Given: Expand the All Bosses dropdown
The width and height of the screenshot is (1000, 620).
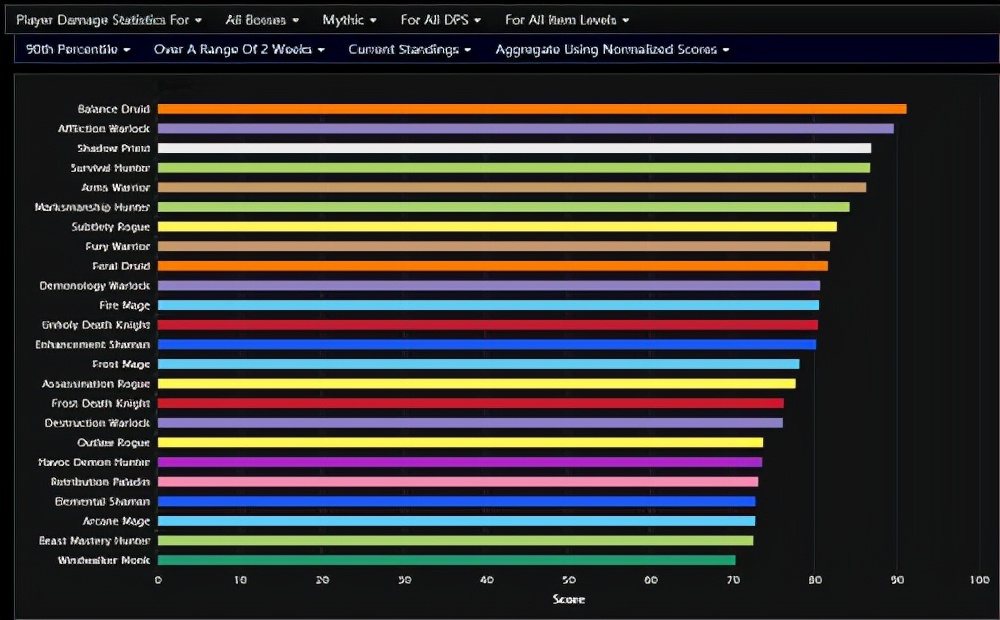Looking at the screenshot, I should pyautogui.click(x=261, y=20).
